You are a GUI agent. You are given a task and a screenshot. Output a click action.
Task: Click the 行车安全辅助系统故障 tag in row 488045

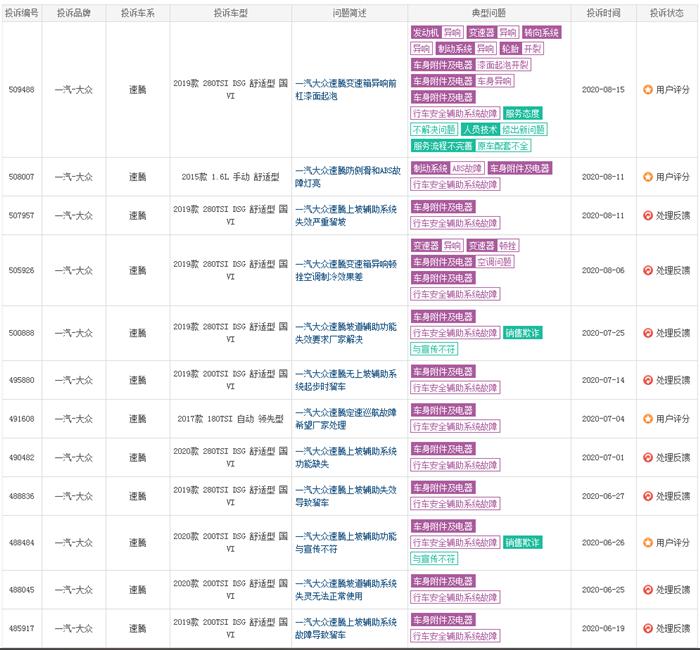tap(455, 597)
